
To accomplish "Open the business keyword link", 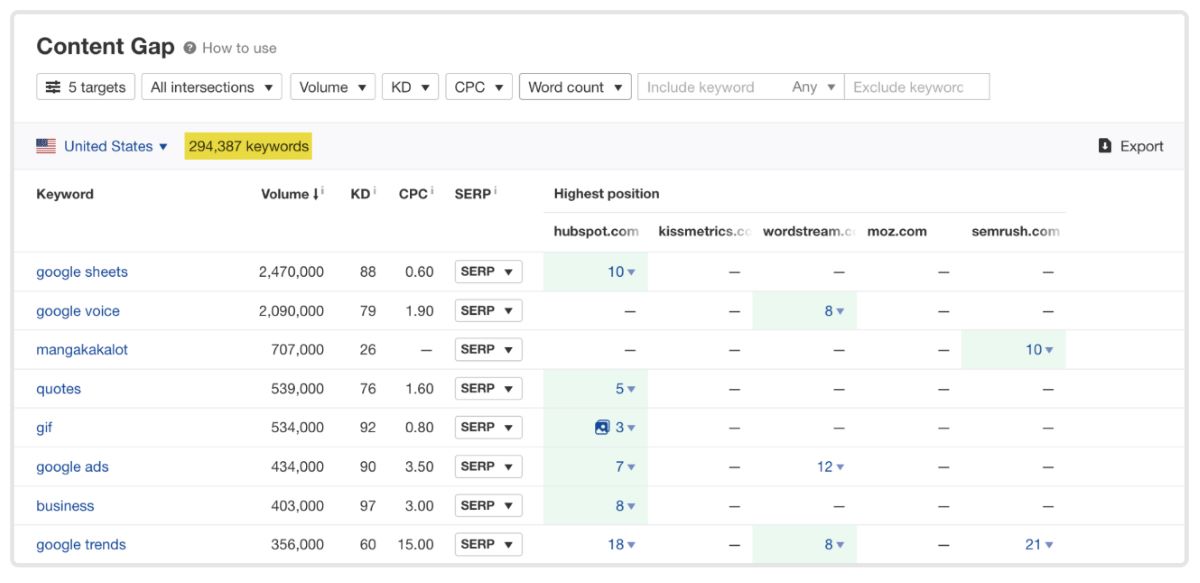I will click(x=65, y=506).
